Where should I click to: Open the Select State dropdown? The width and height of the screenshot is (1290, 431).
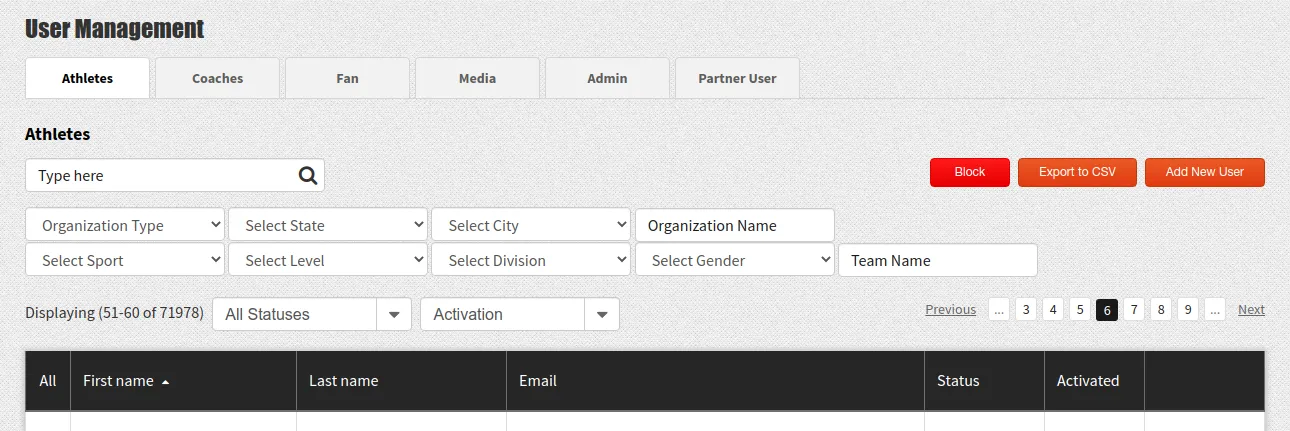pyautogui.click(x=328, y=225)
